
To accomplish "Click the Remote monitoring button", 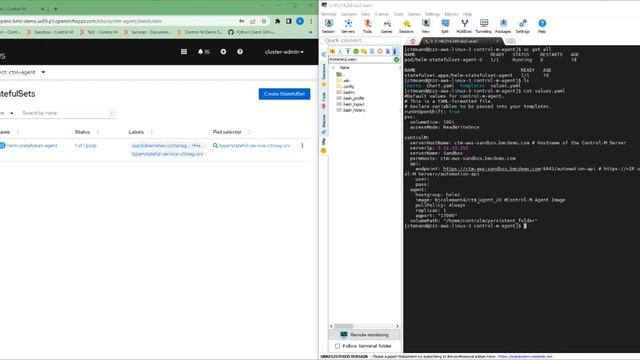I will [364, 335].
